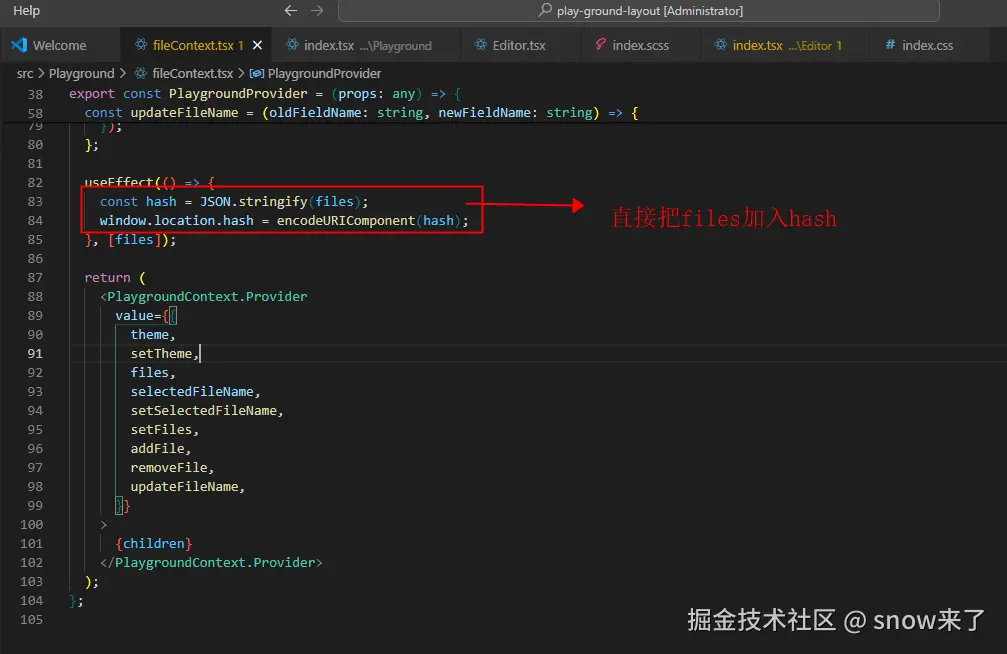Click theme, on line 90
Viewport: 1007px width, 654px height.
[153, 335]
